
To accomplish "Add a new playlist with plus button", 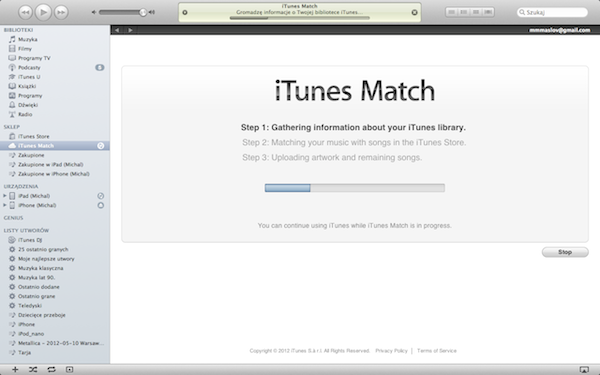I will tap(15, 369).
